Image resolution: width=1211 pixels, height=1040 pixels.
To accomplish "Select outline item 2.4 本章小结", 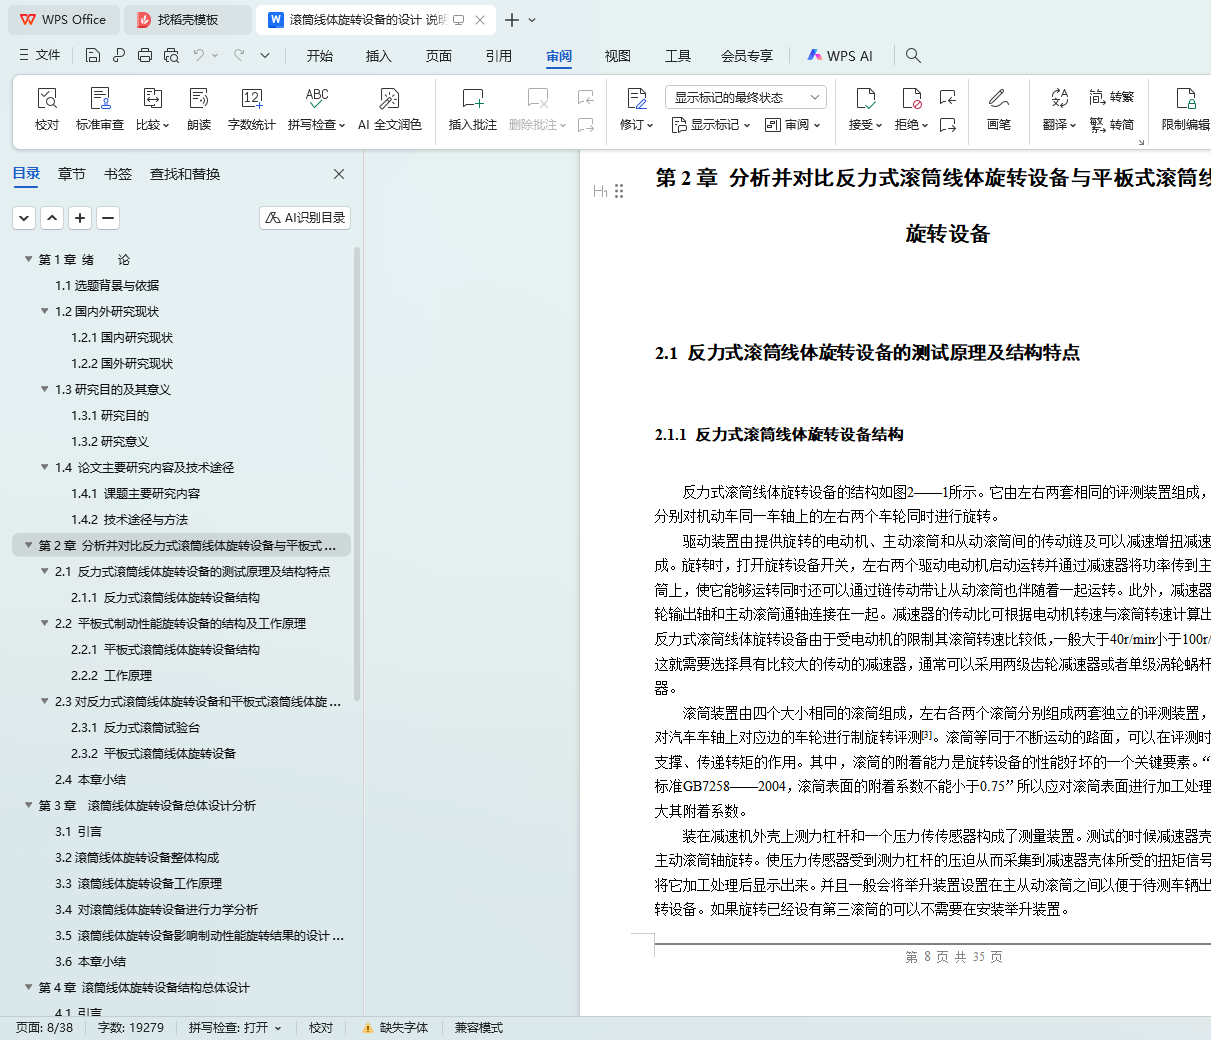I will (90, 779).
